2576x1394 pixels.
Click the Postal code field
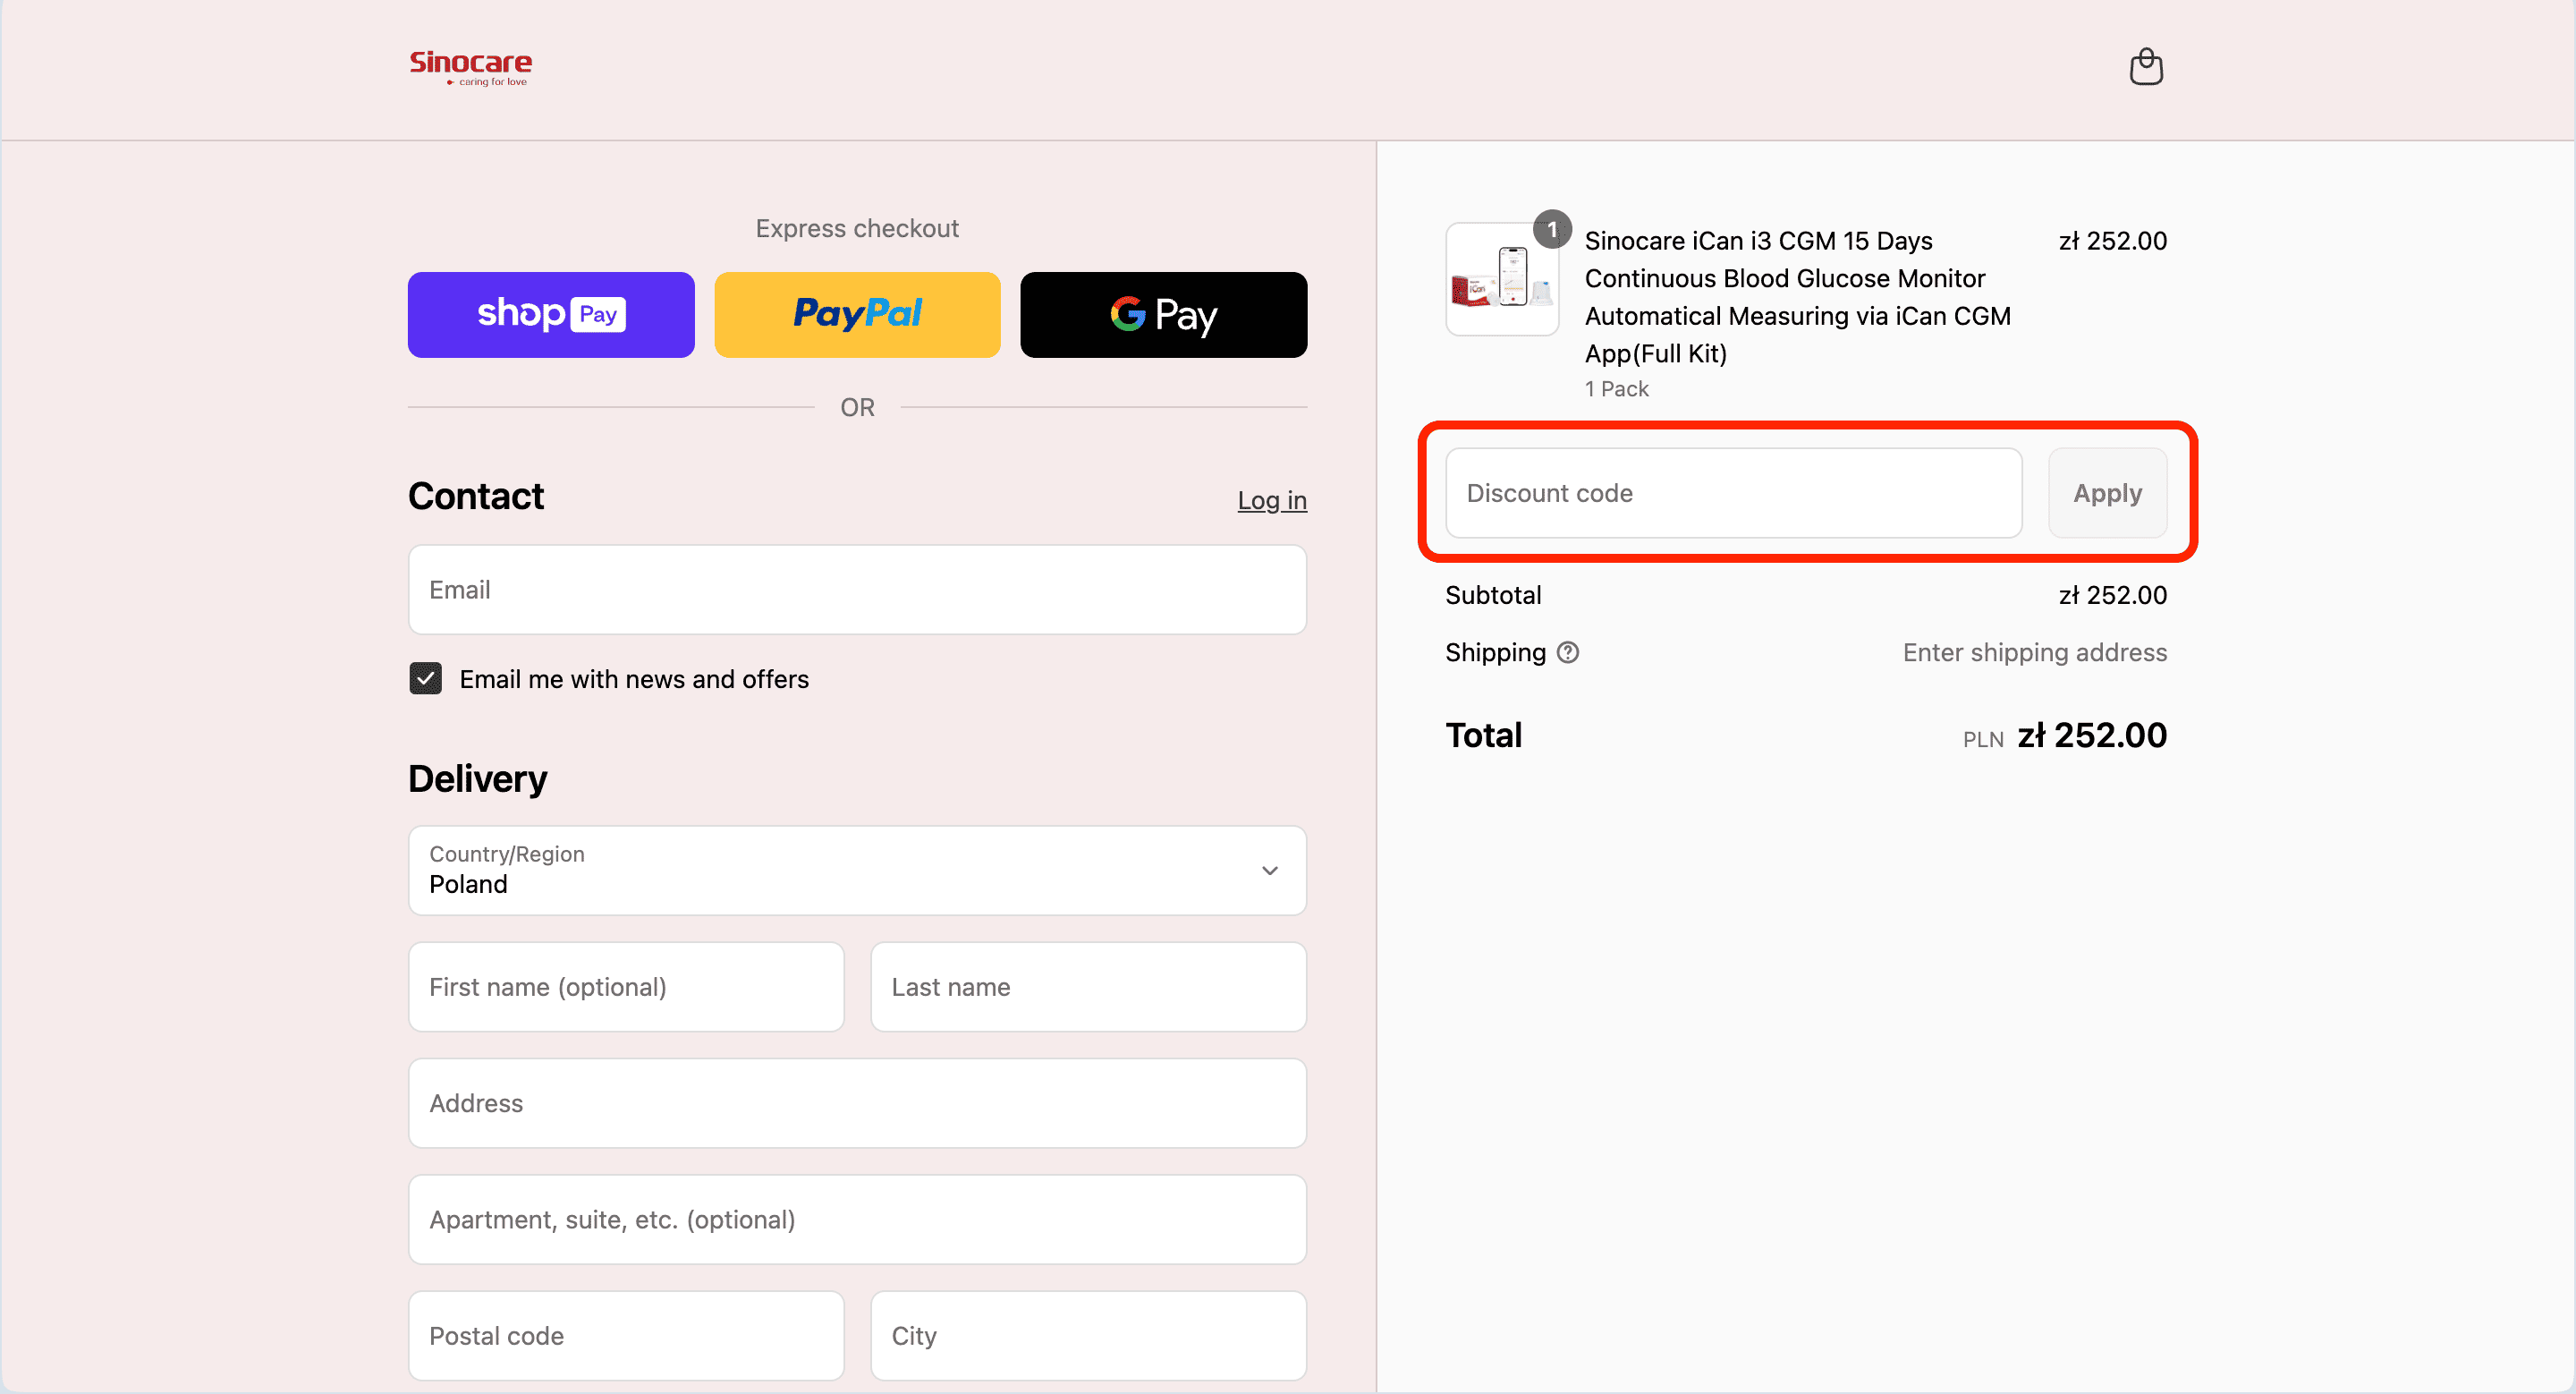pos(626,1336)
